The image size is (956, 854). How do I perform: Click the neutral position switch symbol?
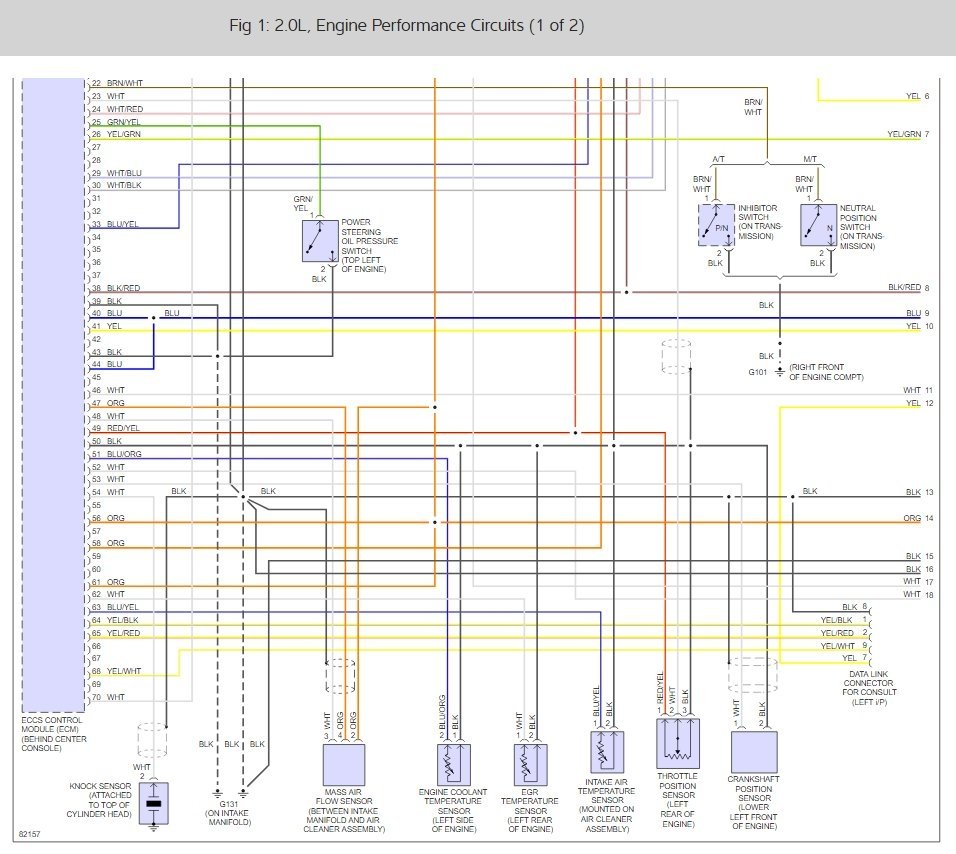coord(818,225)
